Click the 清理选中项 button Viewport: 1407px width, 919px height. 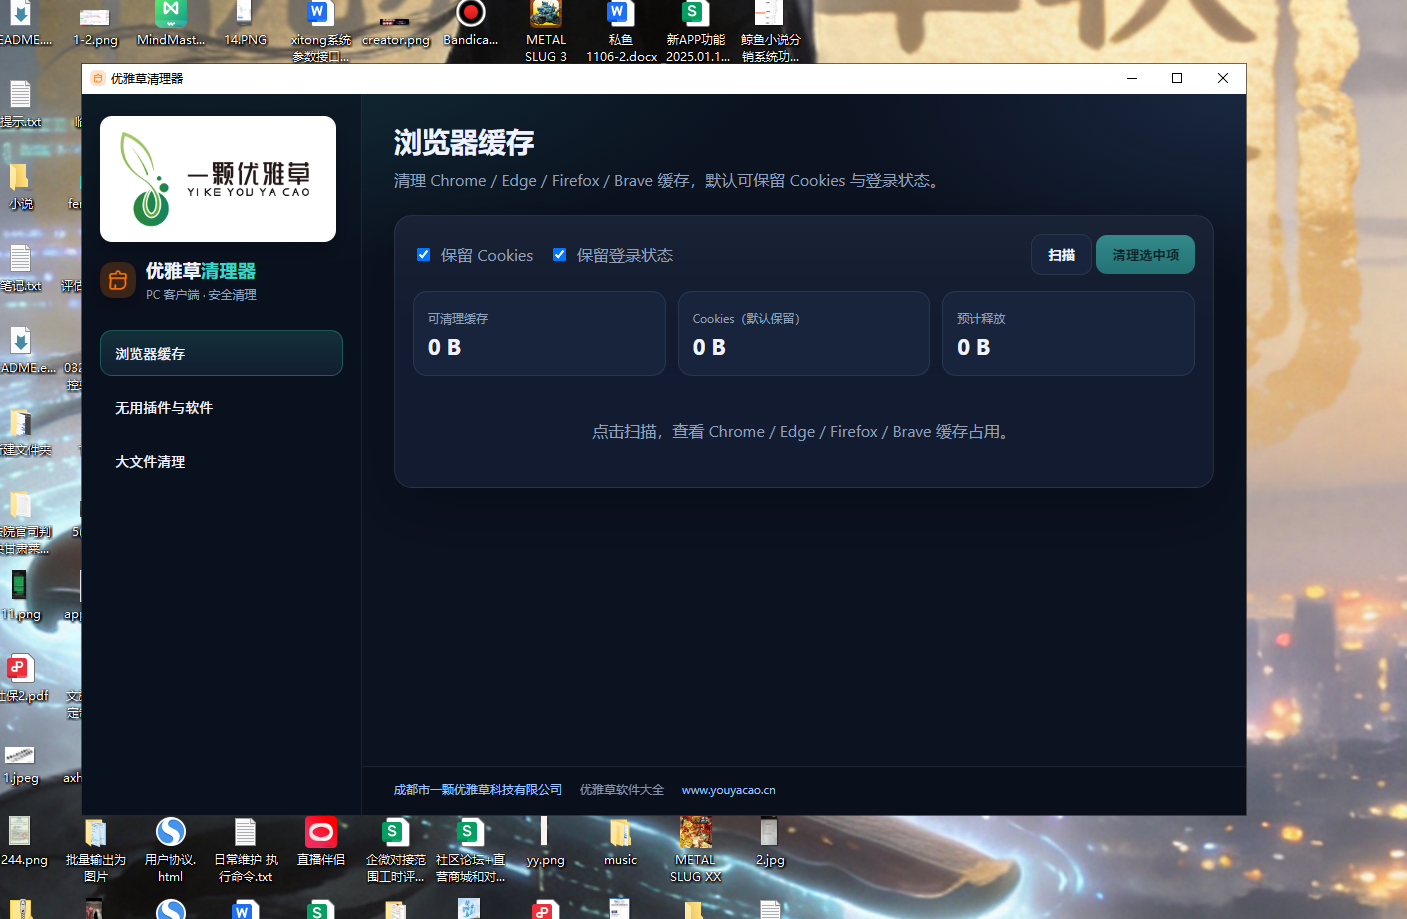click(x=1145, y=255)
